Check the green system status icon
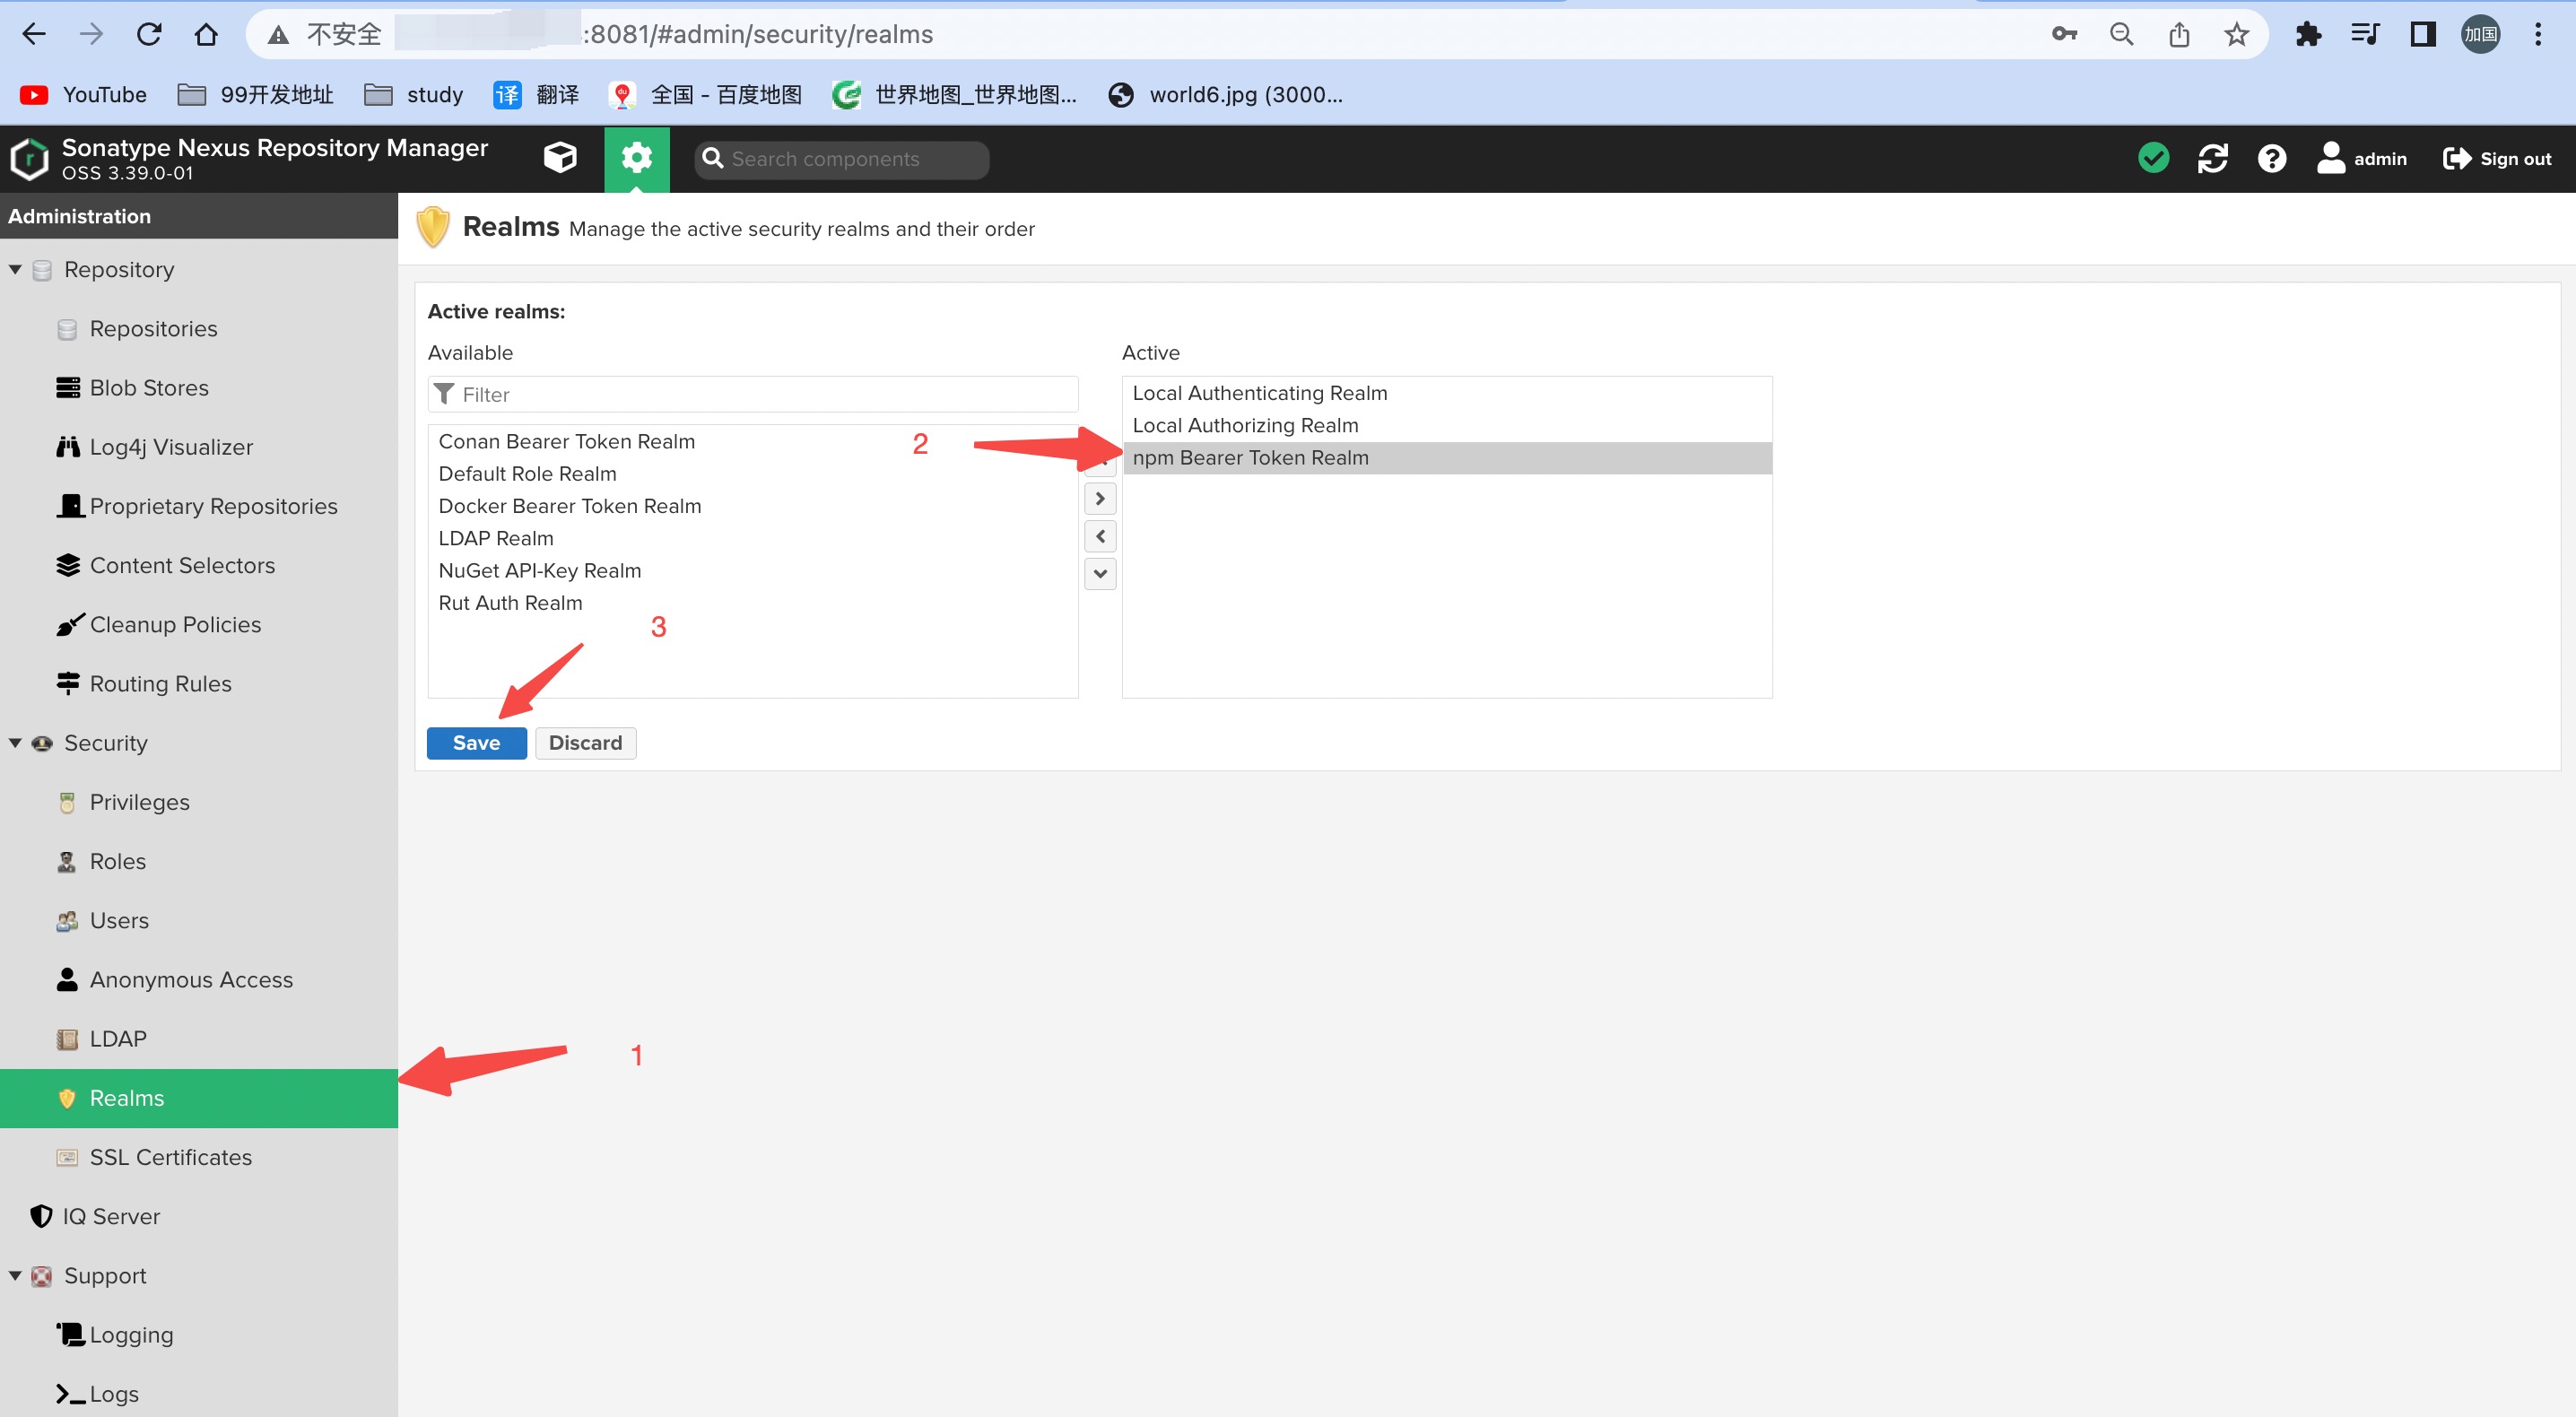 coord(2153,158)
